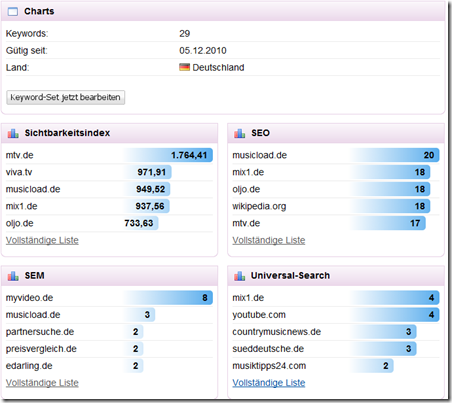Image resolution: width=452 pixels, height=403 pixels.
Task: Select partnersuche.de in SEM list
Action: 40,332
